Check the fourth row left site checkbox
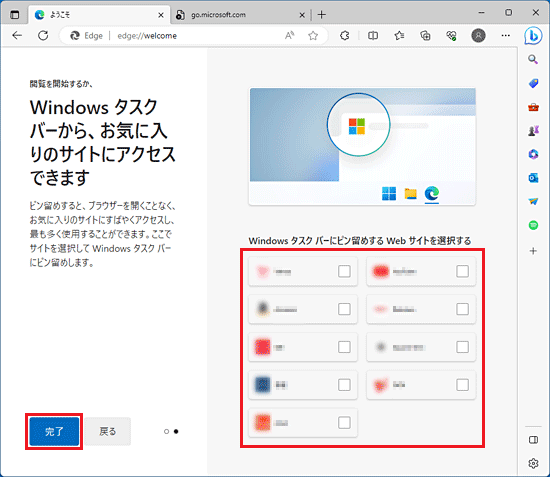 coord(344,385)
